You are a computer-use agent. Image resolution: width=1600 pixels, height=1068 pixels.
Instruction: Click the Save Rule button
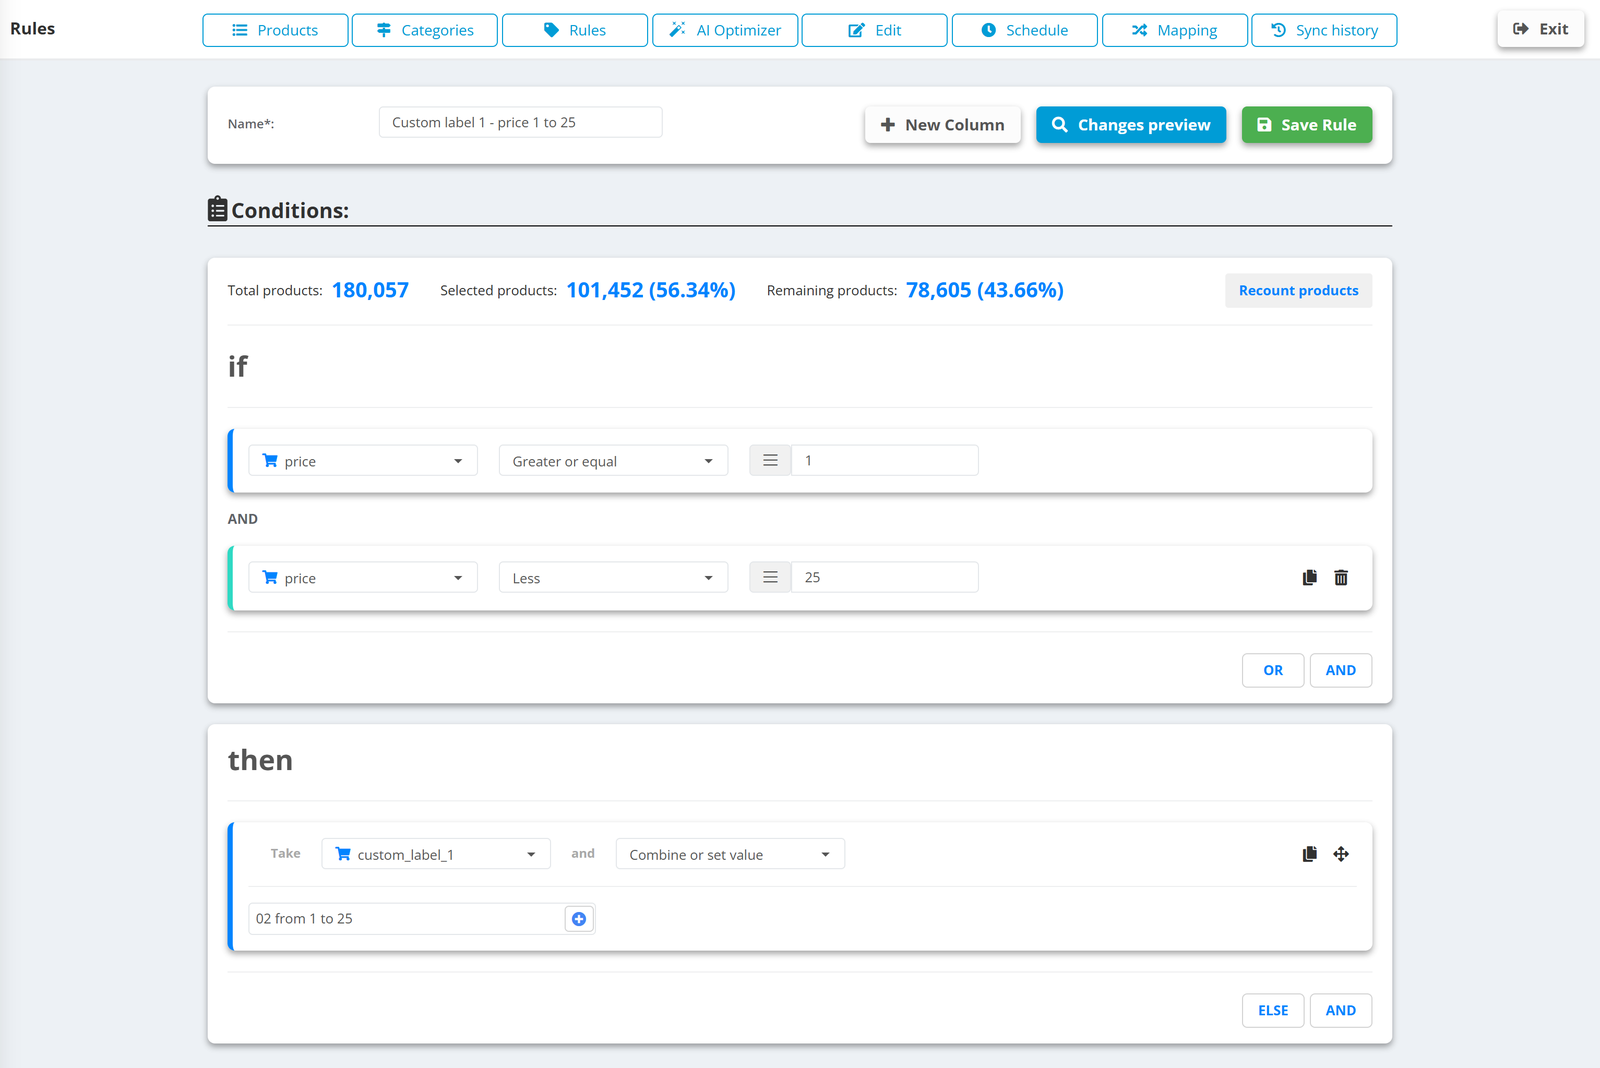(1307, 125)
